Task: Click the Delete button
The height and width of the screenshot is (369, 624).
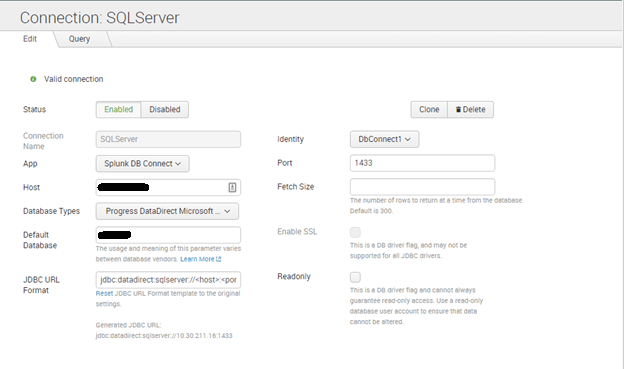Action: tap(470, 109)
